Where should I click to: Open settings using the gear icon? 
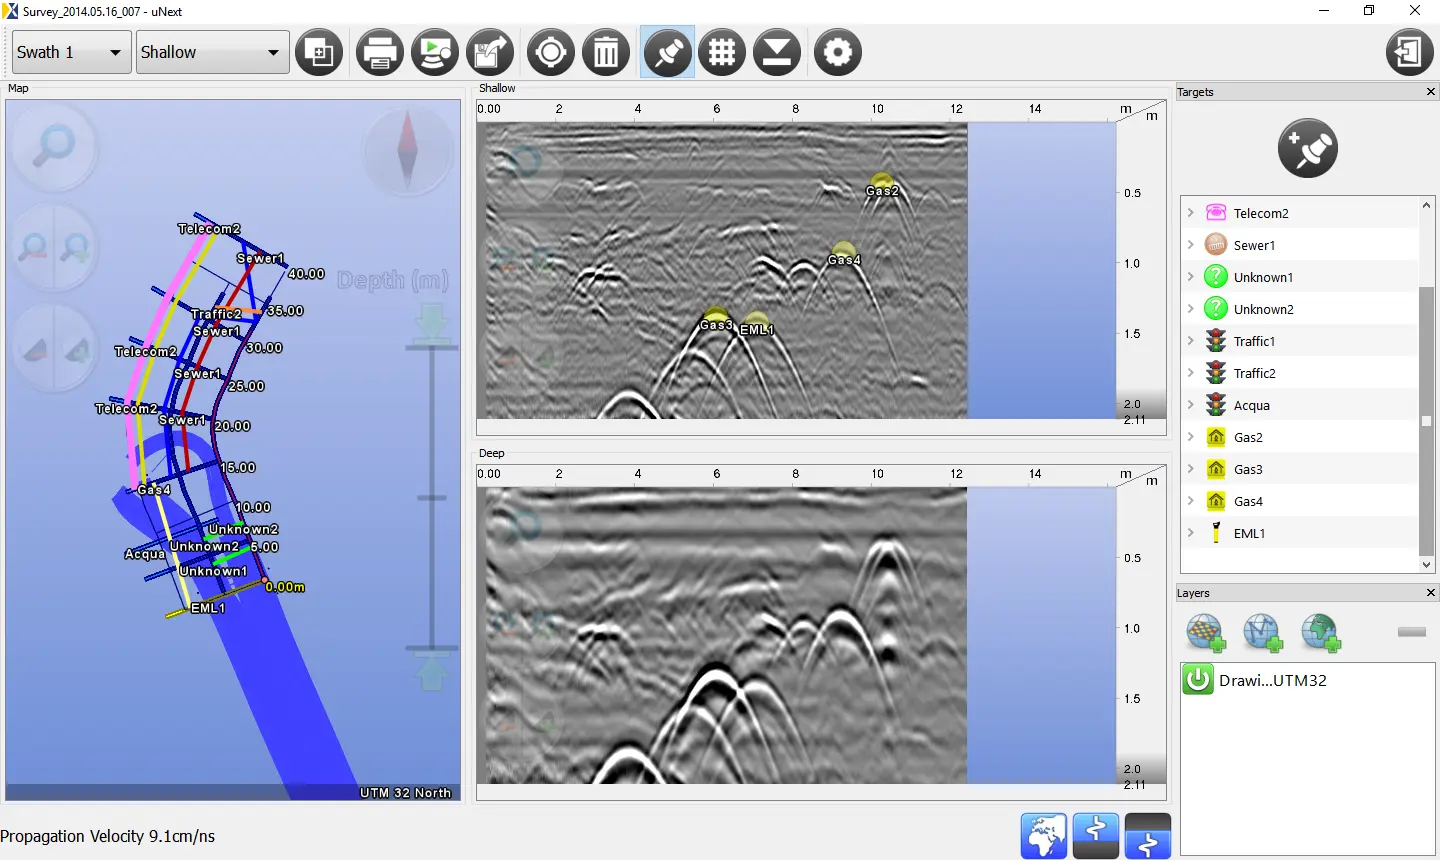tap(837, 52)
